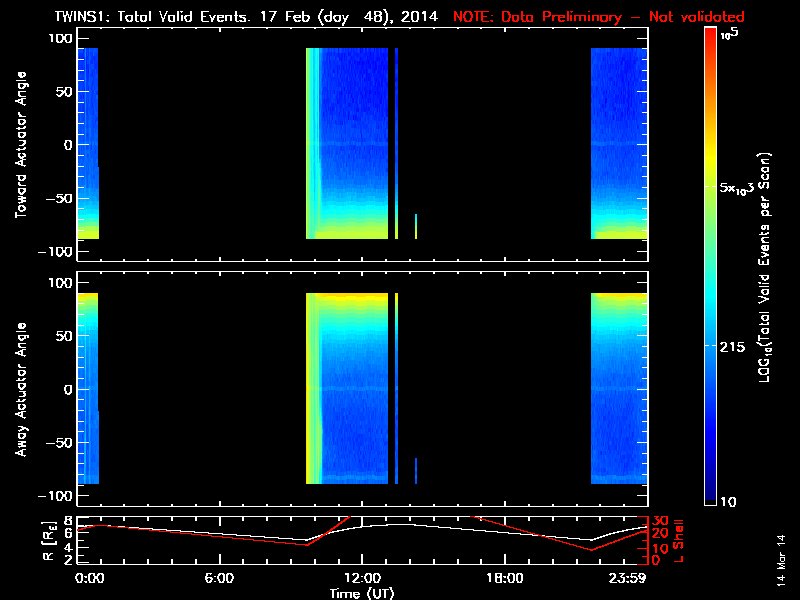The image size is (800, 600).
Task: Click the 'Time (UT)' x-axis label
Action: pyautogui.click(x=361, y=593)
